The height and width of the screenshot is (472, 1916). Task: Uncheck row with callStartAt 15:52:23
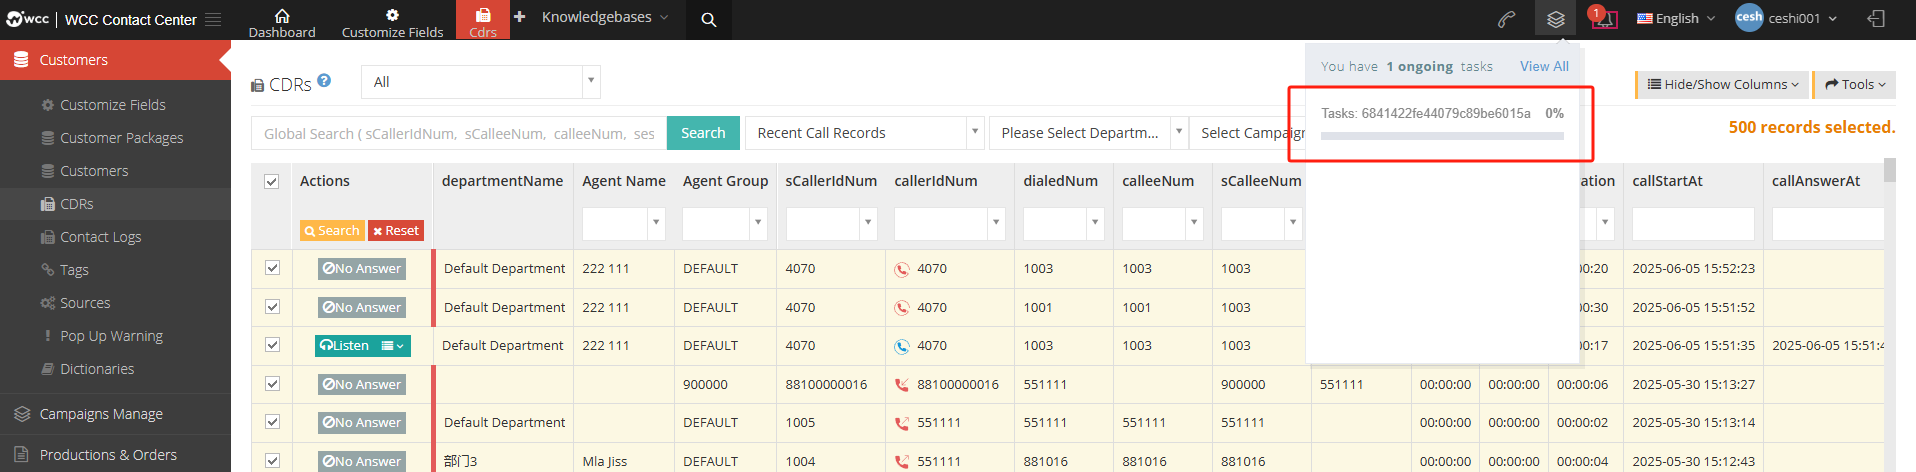click(x=272, y=268)
